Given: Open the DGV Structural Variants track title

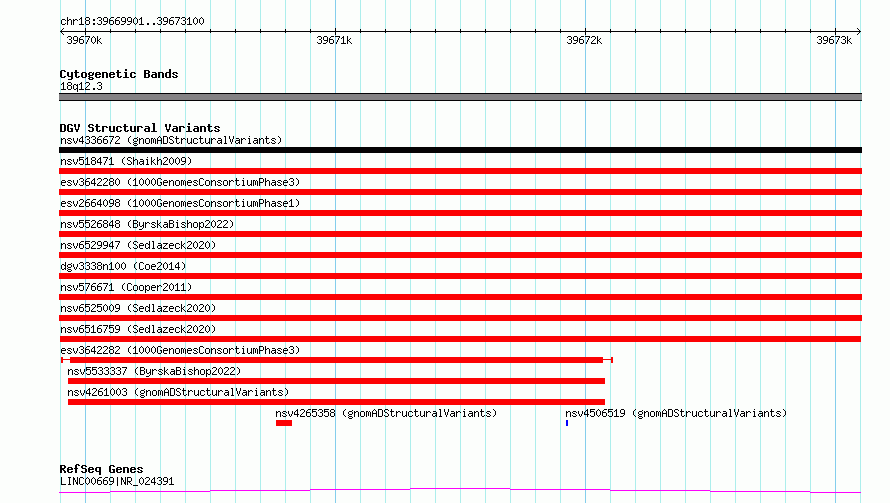Looking at the screenshot, I should [140, 128].
